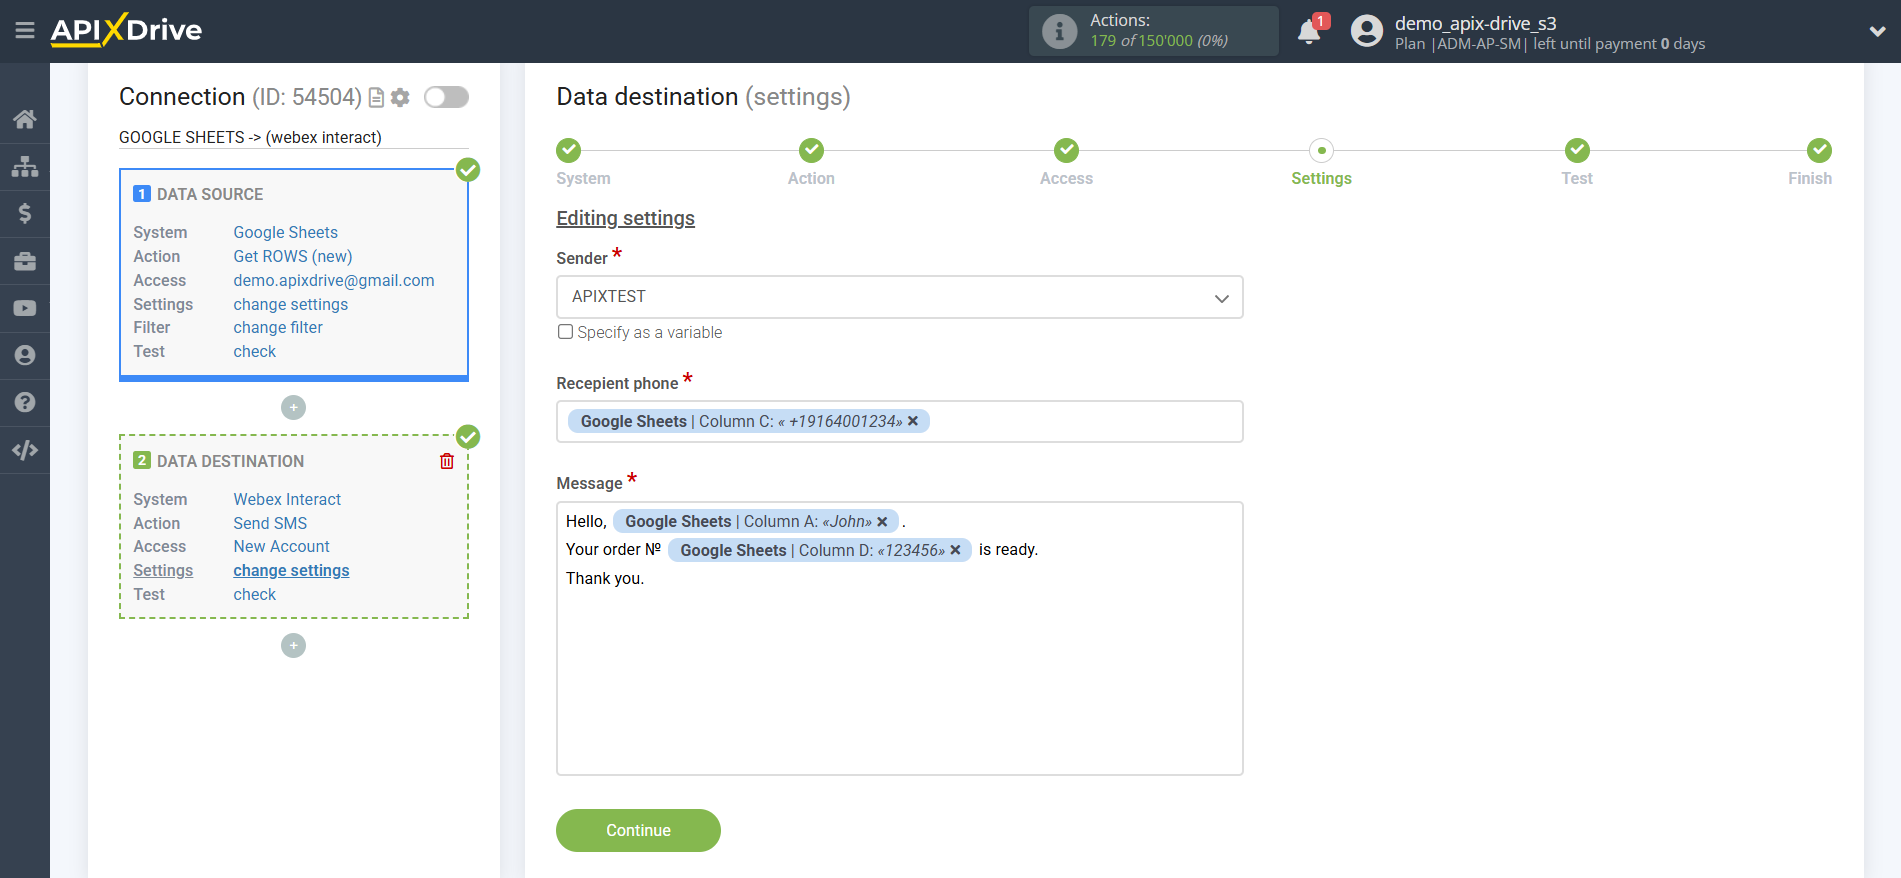Click change filter link
Screen dimensions: 1901x878
278,327
